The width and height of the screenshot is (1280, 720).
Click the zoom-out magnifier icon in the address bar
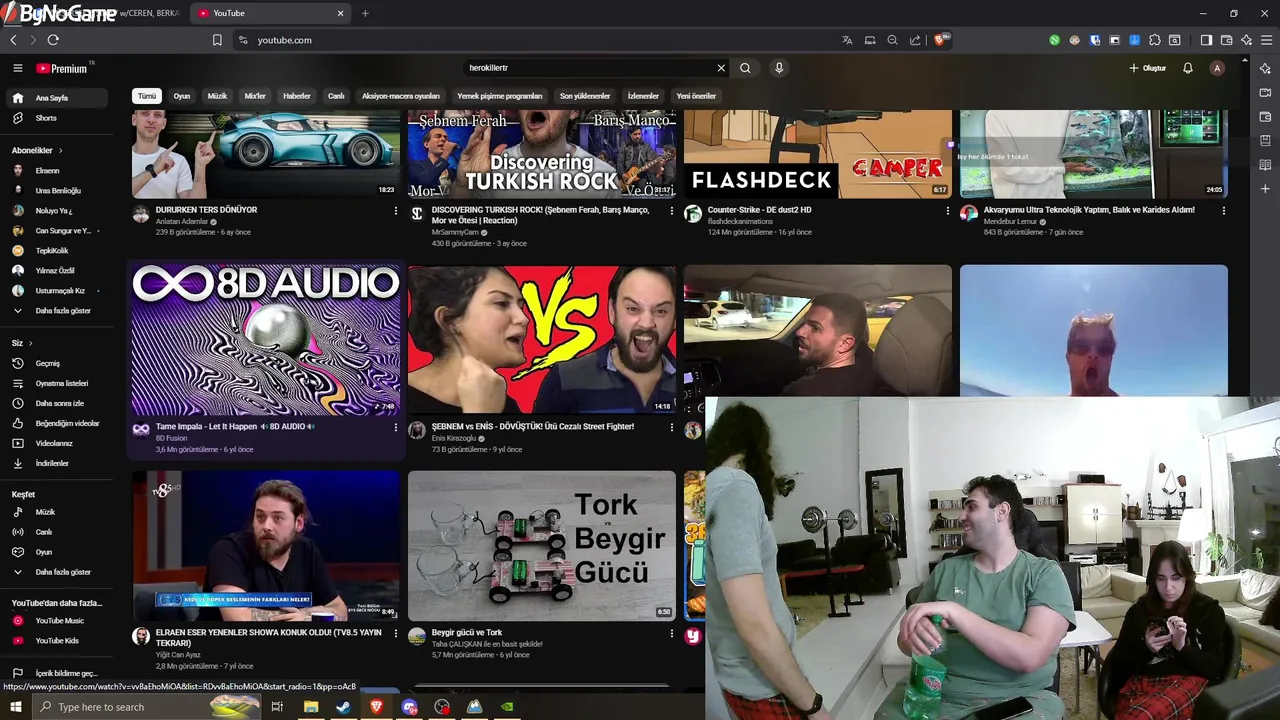click(892, 40)
